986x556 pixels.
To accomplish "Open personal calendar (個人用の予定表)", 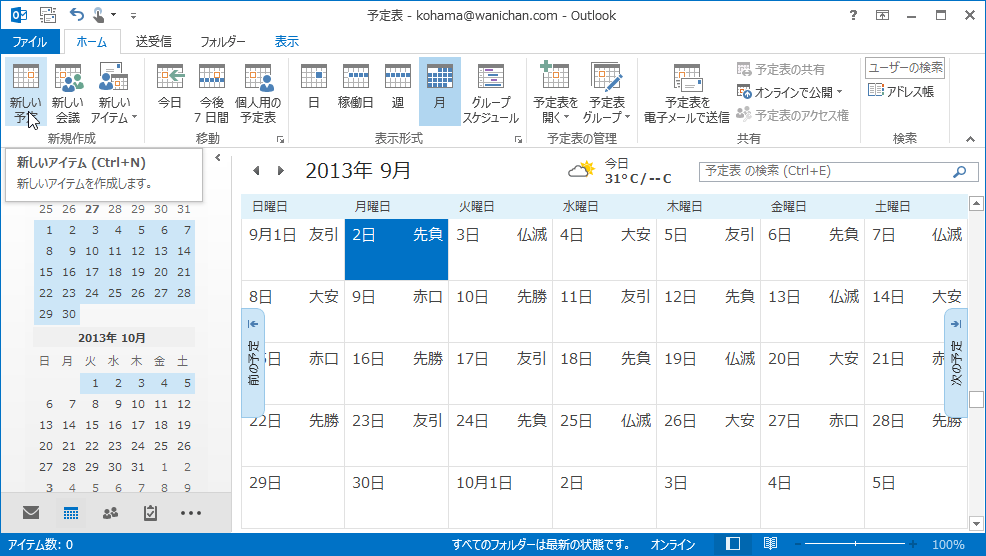I will point(258,92).
